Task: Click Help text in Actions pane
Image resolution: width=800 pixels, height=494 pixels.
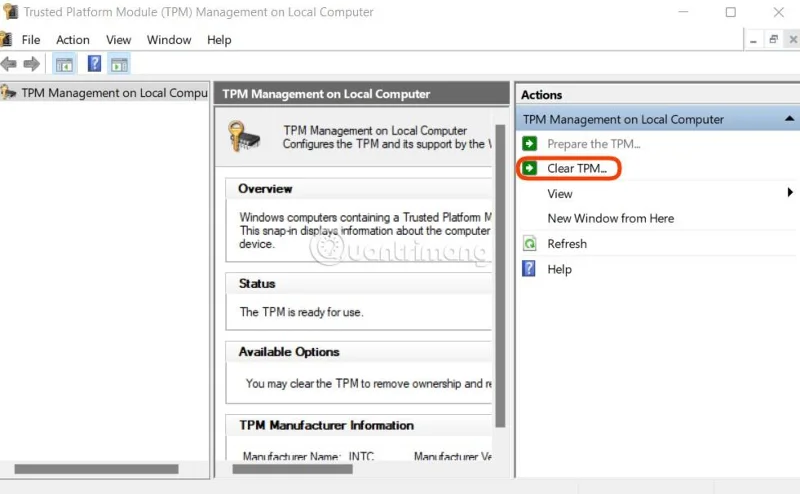Action: pos(559,269)
